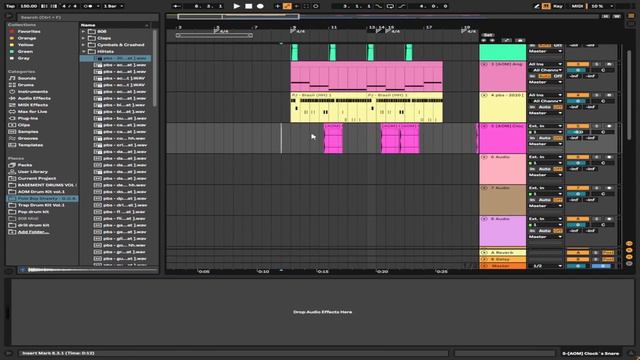The height and width of the screenshot is (360, 640).
Task: Open the MIDI Effects category
Action: [x=33, y=105]
